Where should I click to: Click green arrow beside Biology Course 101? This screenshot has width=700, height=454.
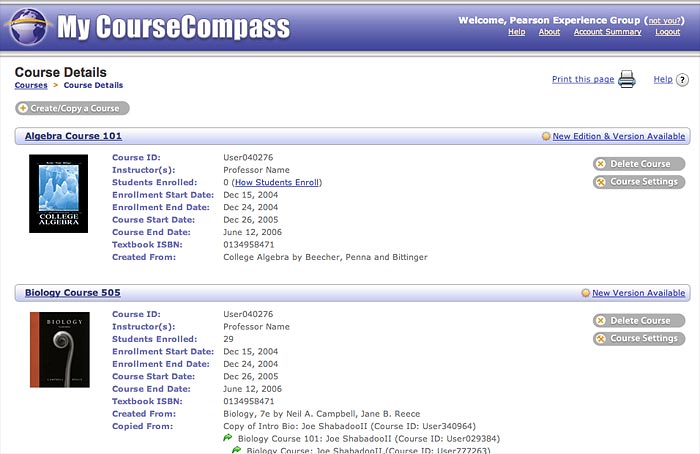pyautogui.click(x=228, y=438)
